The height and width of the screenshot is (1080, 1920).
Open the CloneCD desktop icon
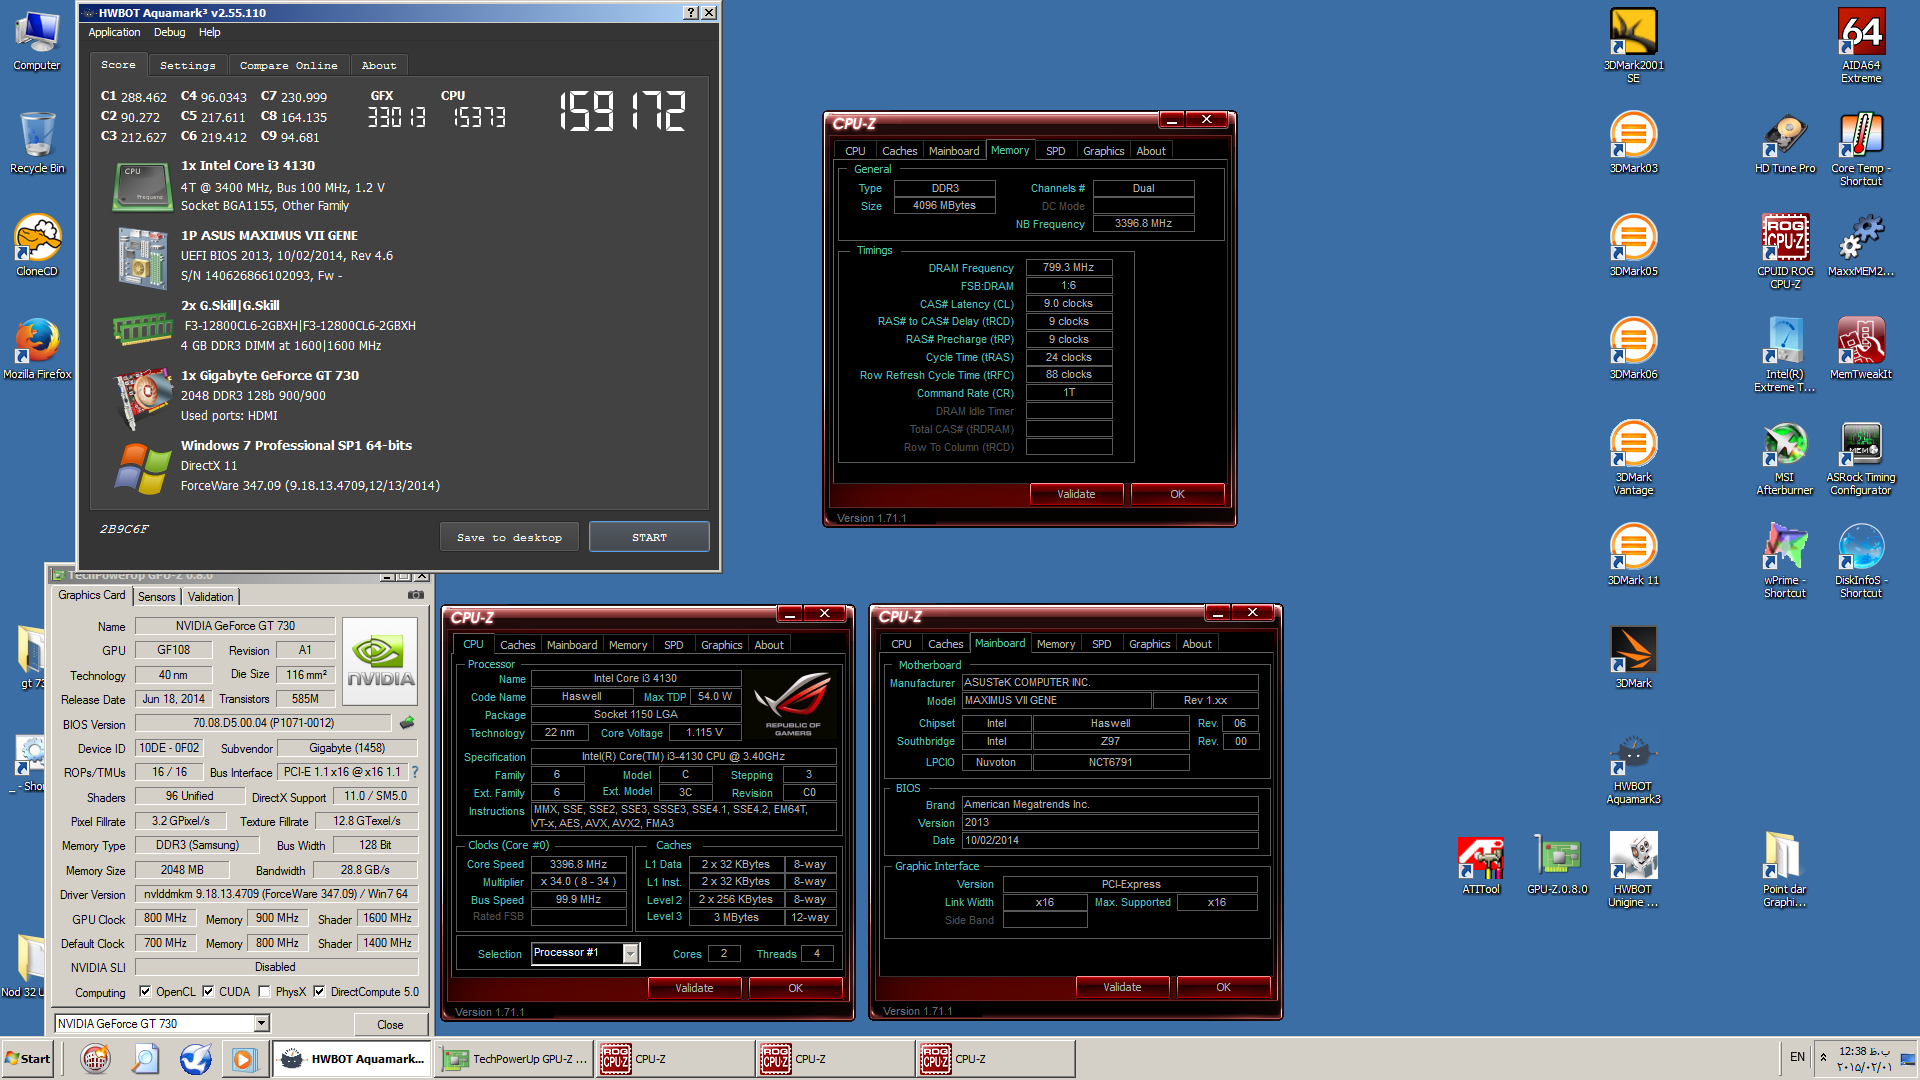37,245
